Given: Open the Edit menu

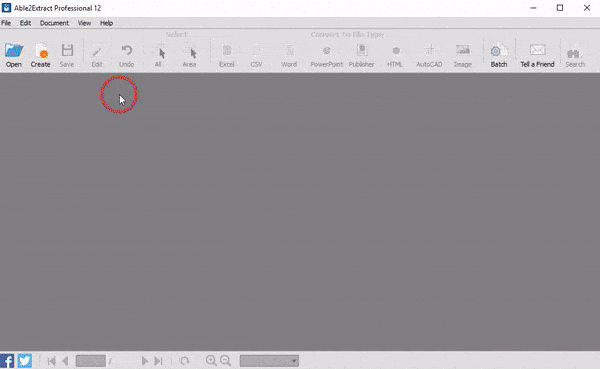Looking at the screenshot, I should [x=25, y=23].
